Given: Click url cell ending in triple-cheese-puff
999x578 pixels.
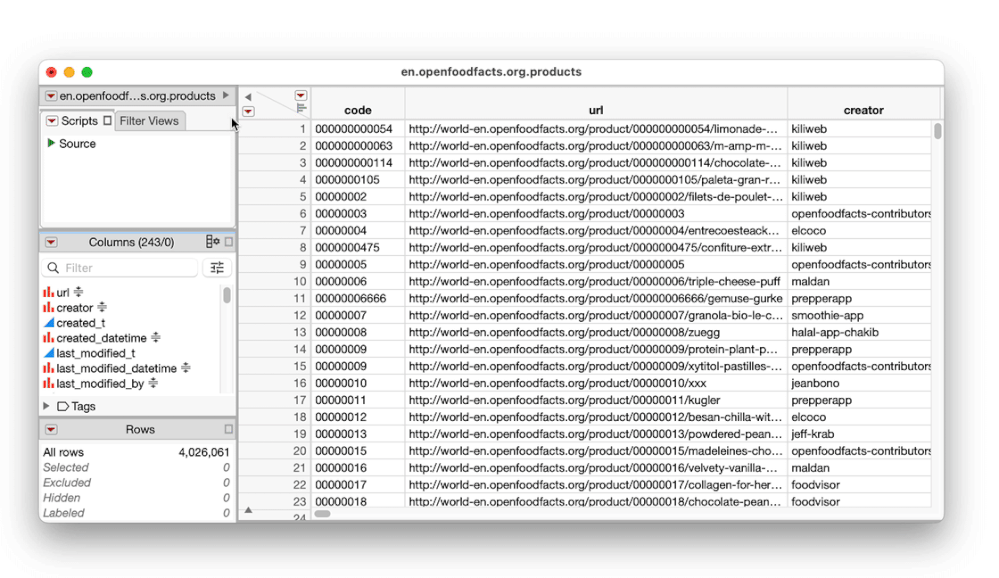Looking at the screenshot, I should (594, 282).
